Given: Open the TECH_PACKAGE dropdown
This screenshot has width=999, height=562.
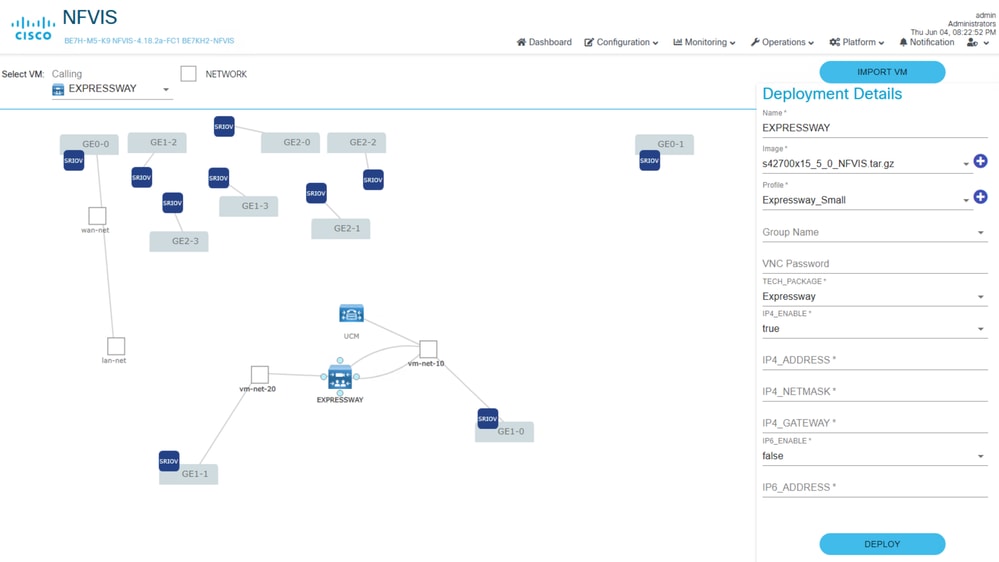Looking at the screenshot, I should click(x=875, y=297).
